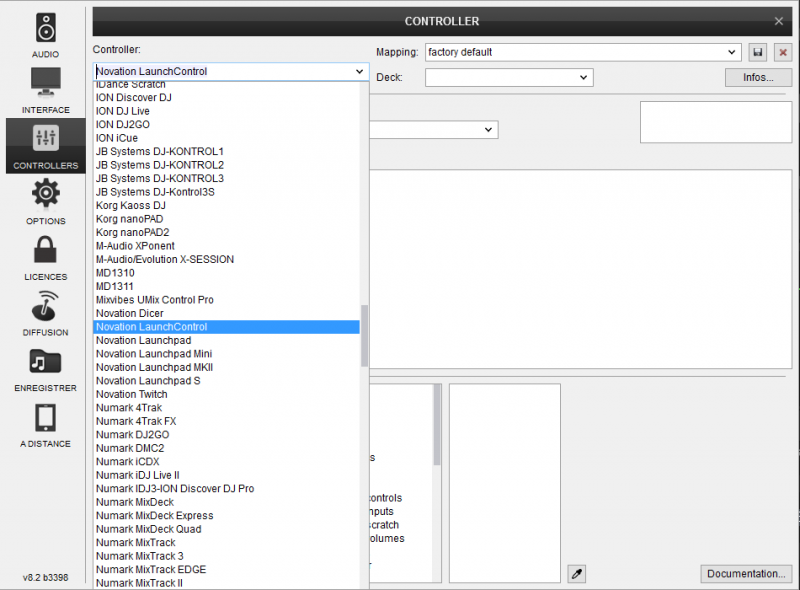Select Numark iDJ Live II
This screenshot has width=800, height=590.
(x=227, y=475)
